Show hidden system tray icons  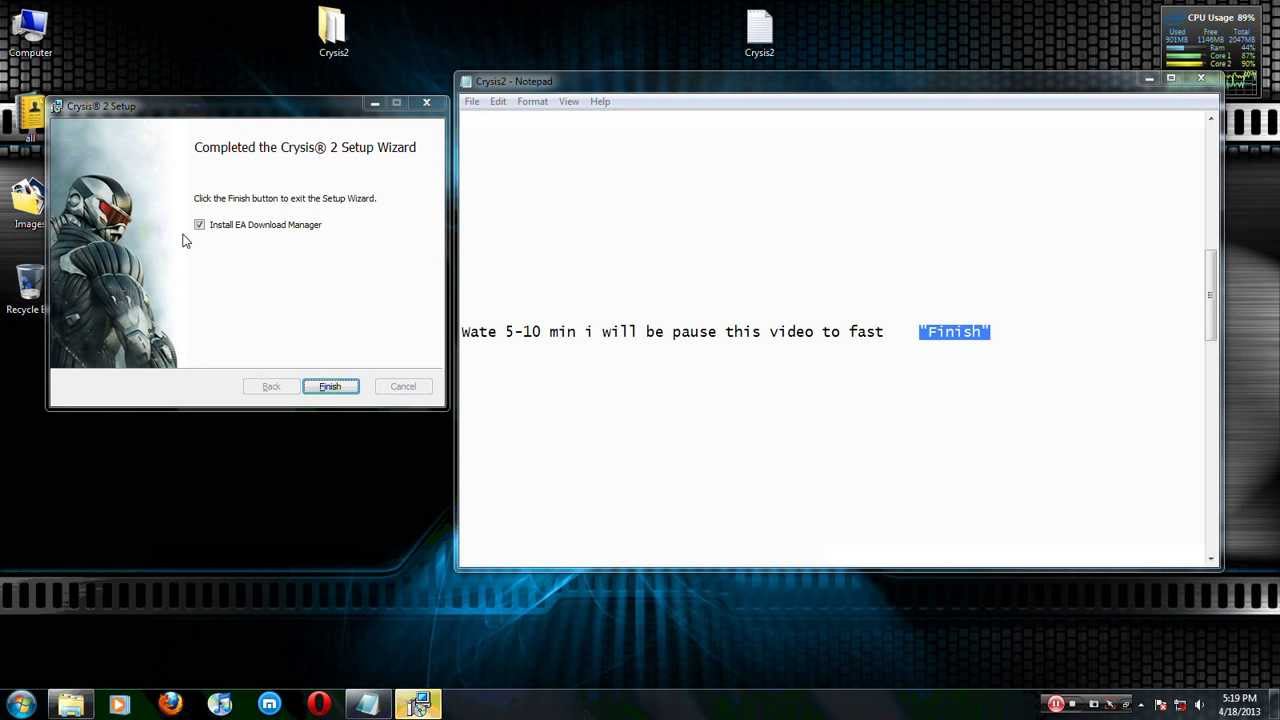tap(1141, 705)
